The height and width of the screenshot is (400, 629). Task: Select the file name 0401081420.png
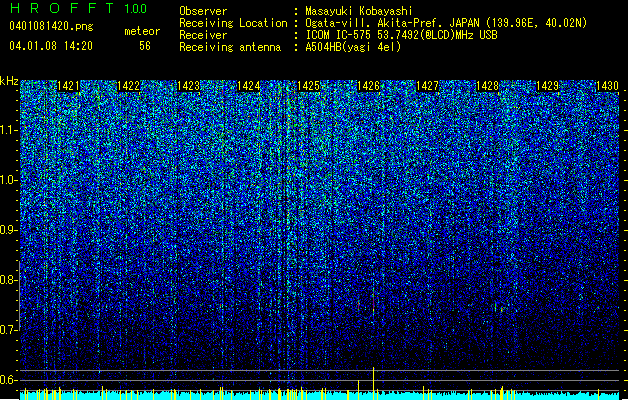[51, 26]
